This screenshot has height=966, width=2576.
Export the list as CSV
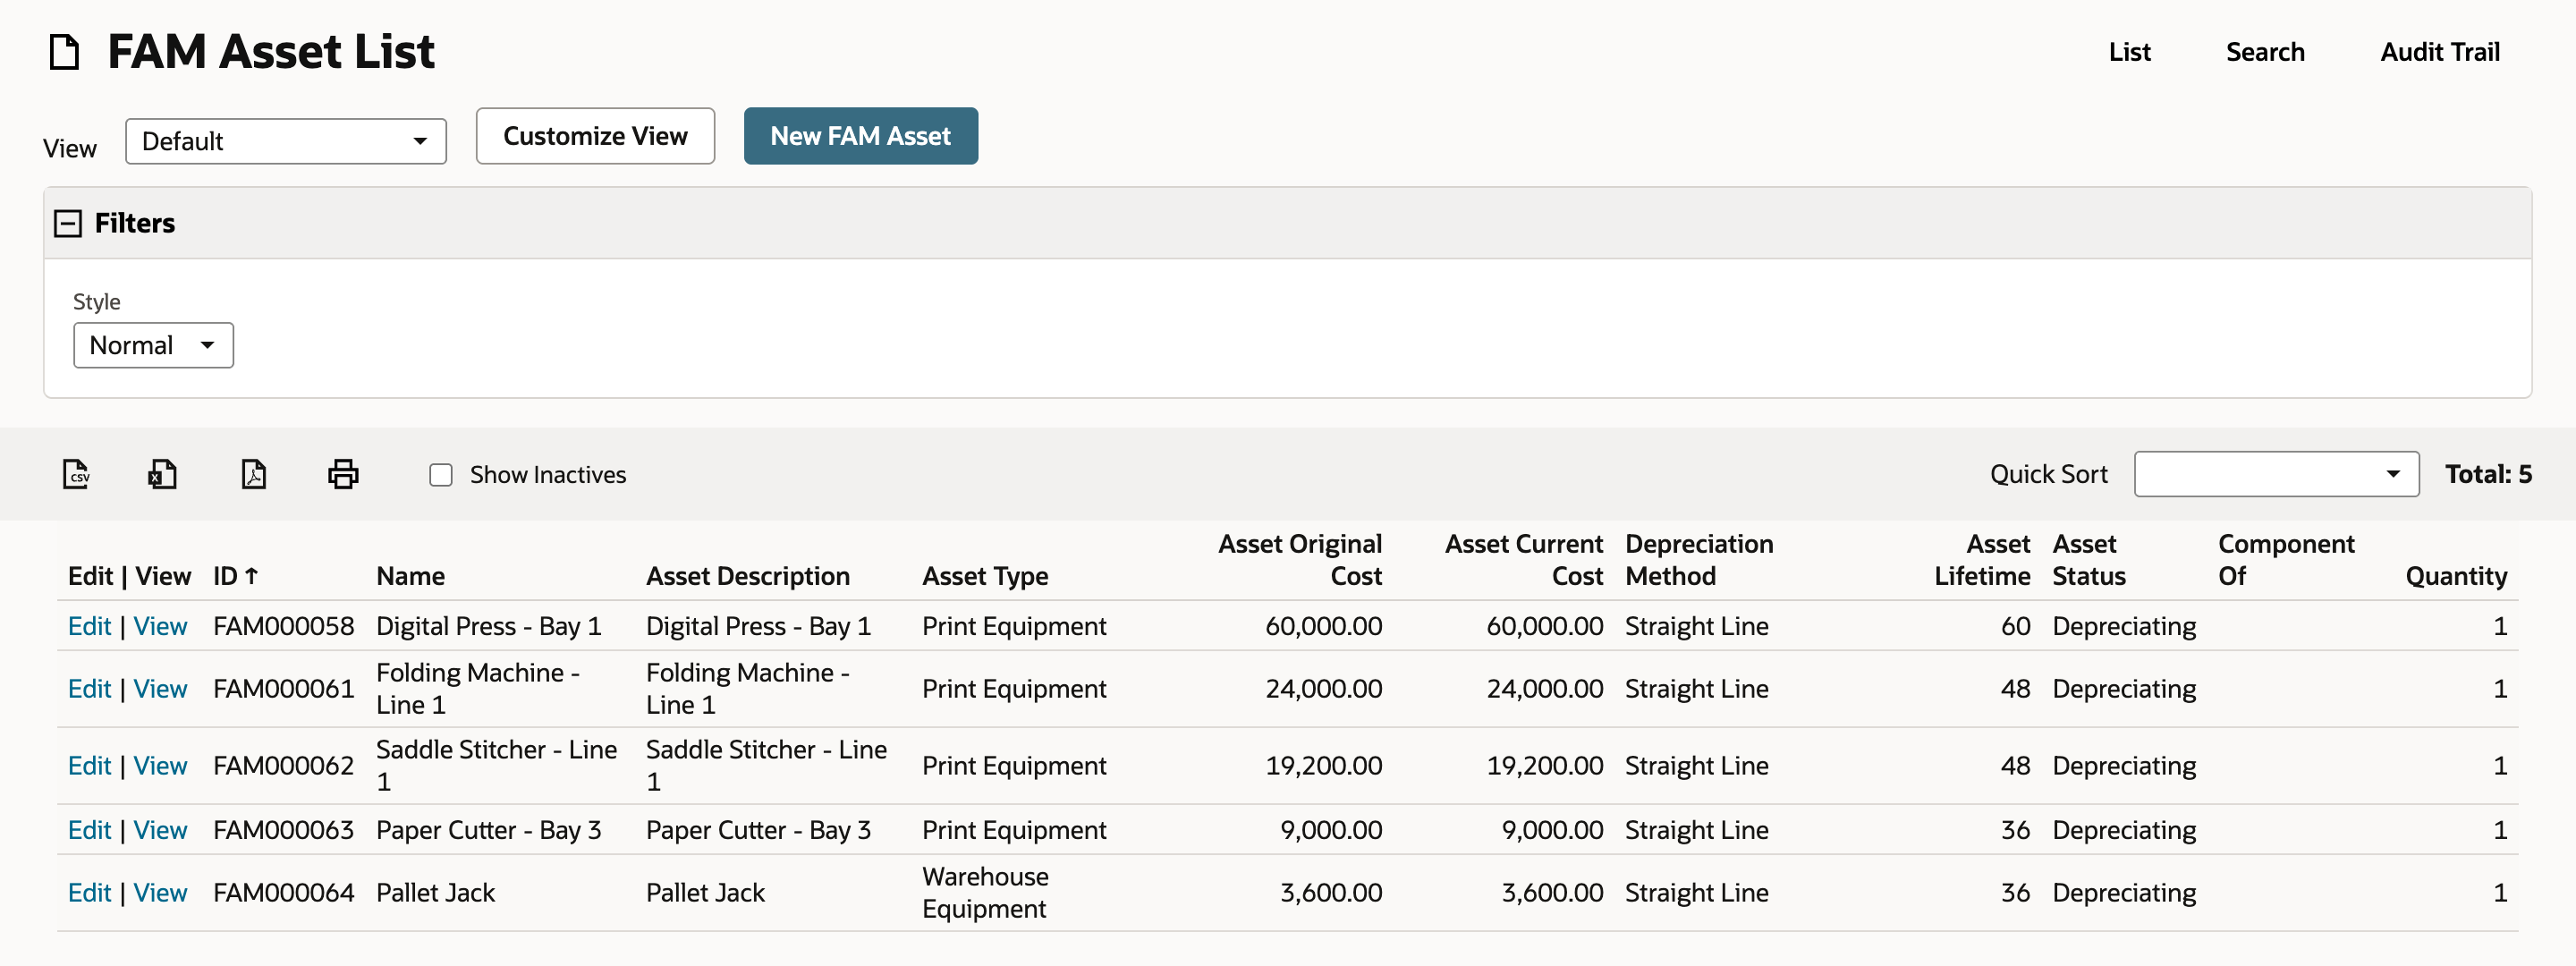tap(76, 474)
